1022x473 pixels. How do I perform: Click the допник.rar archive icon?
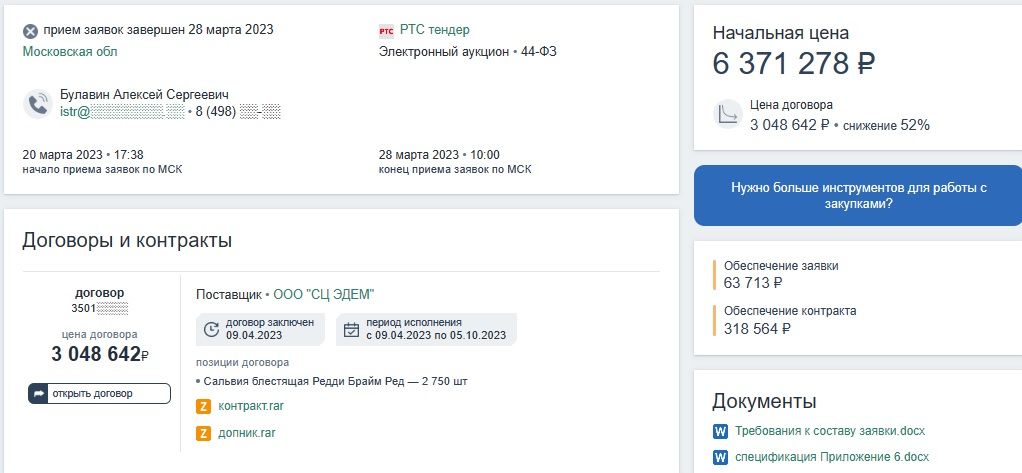[x=204, y=433]
